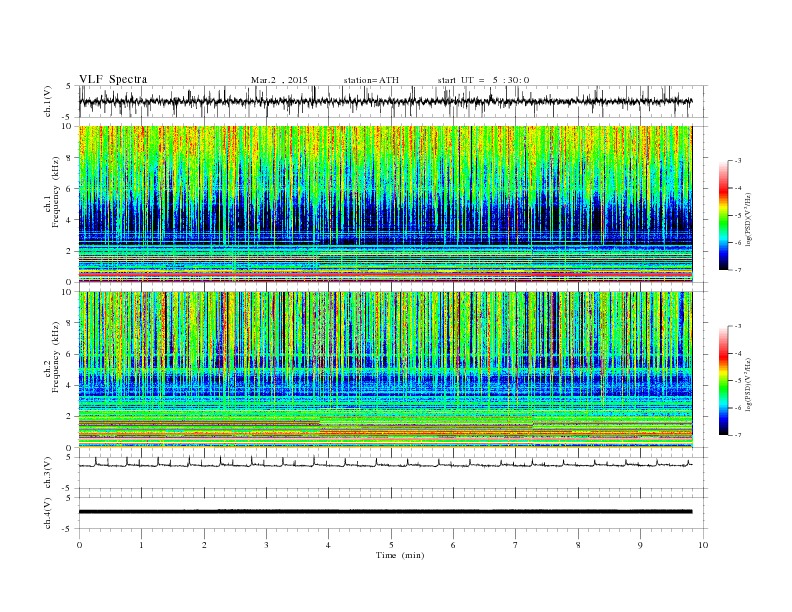Click inside the ch.1 spectrogram panel
This screenshot has height=612, width=792.
click(x=385, y=204)
